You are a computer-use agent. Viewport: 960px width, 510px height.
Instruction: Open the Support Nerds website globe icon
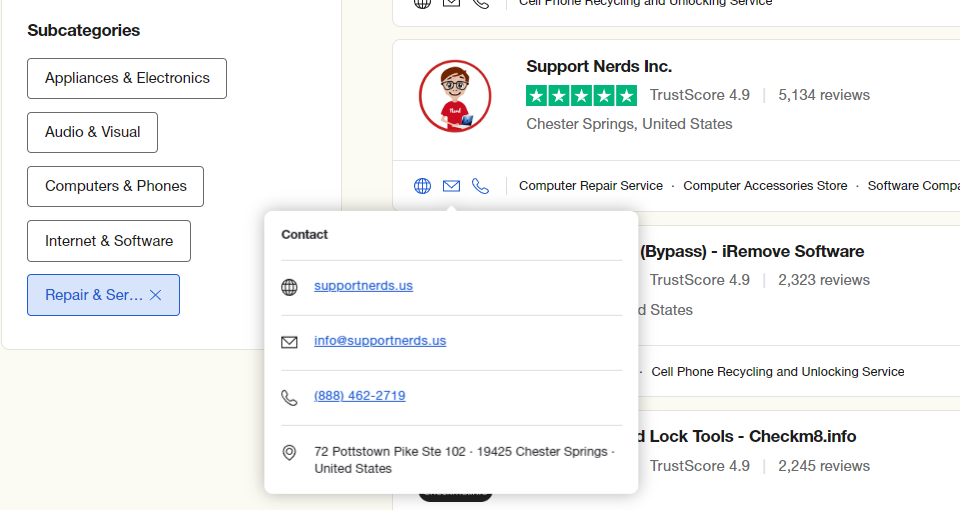click(422, 186)
